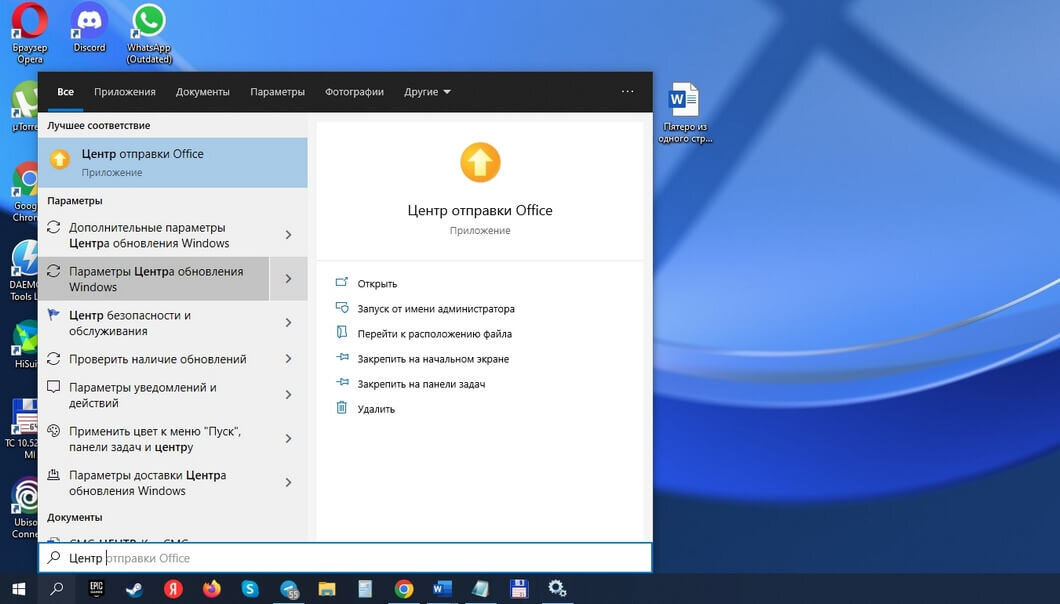Switch to the Приложения search tab

pyautogui.click(x=125, y=92)
